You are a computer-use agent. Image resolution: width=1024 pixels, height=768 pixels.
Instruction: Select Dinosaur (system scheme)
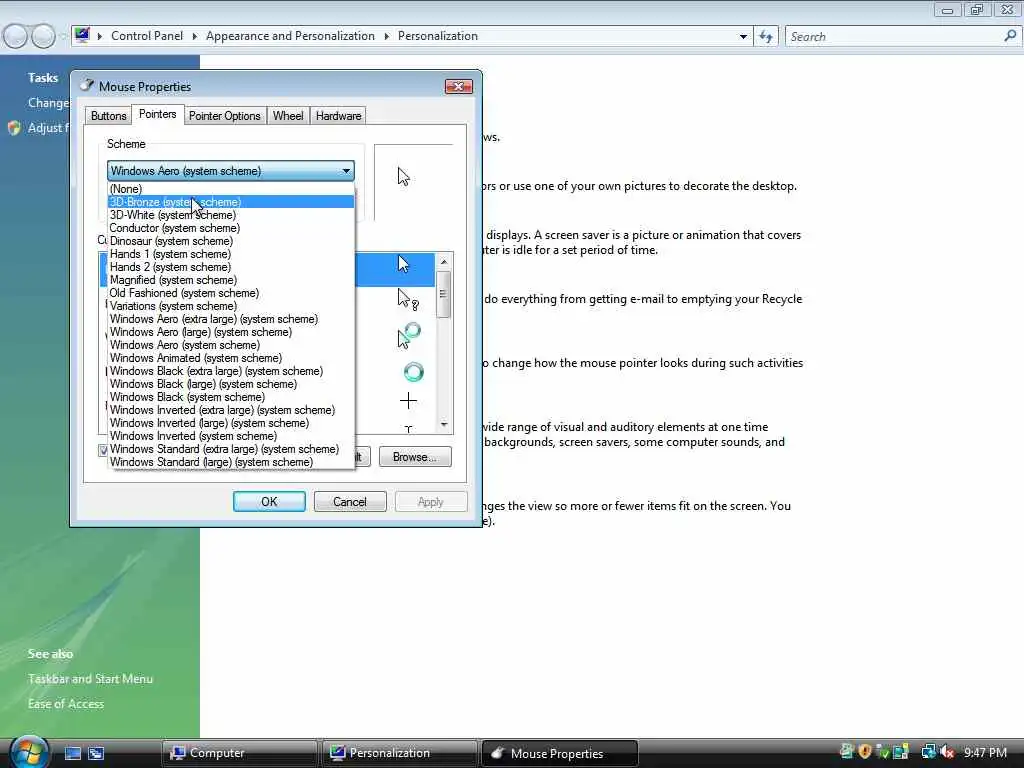[231, 241]
